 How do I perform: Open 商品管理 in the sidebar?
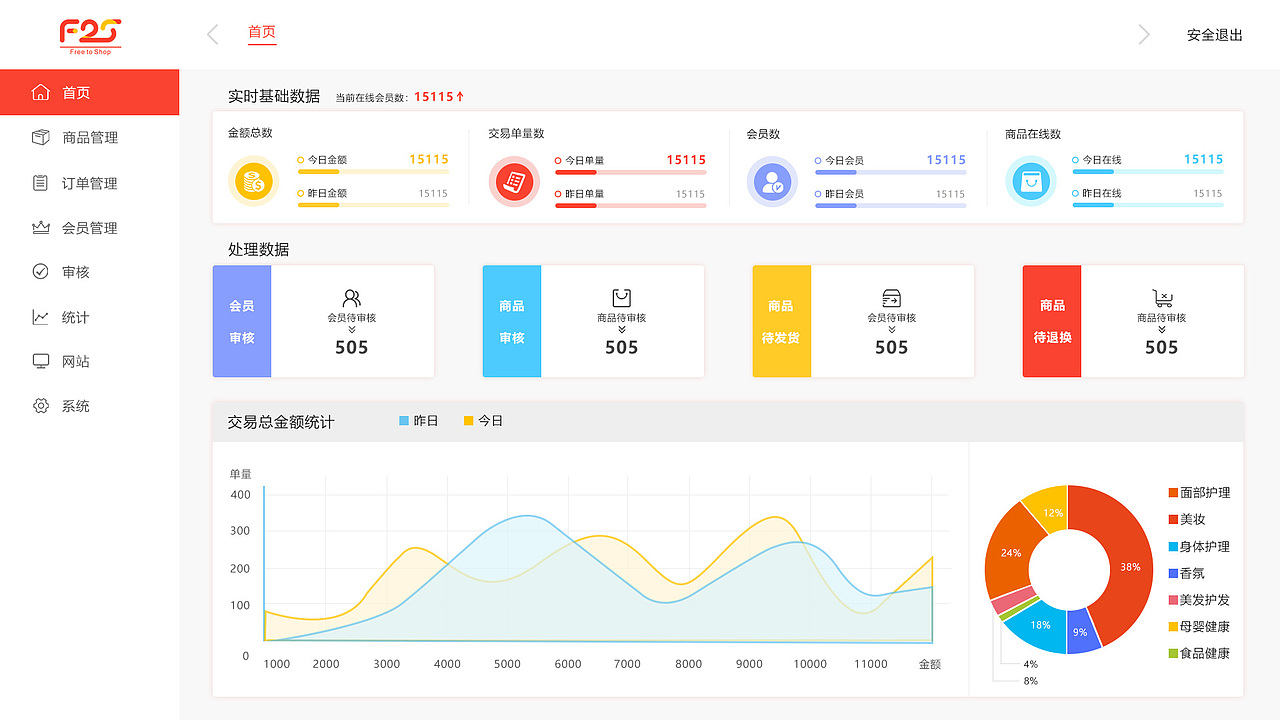[x=89, y=137]
